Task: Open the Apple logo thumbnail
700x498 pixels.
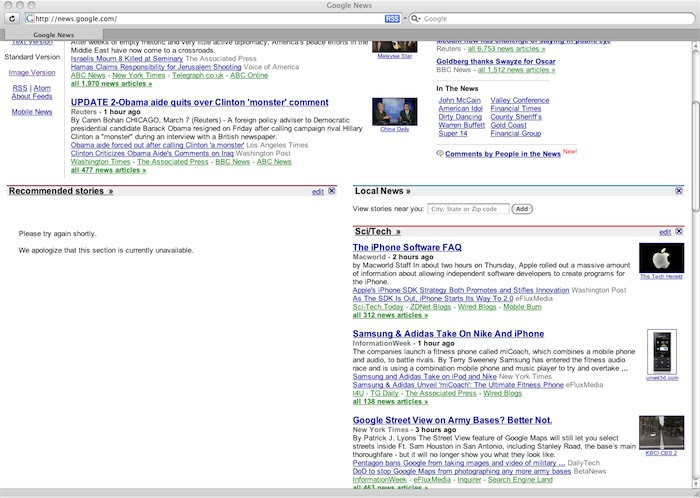Action: click(x=661, y=258)
